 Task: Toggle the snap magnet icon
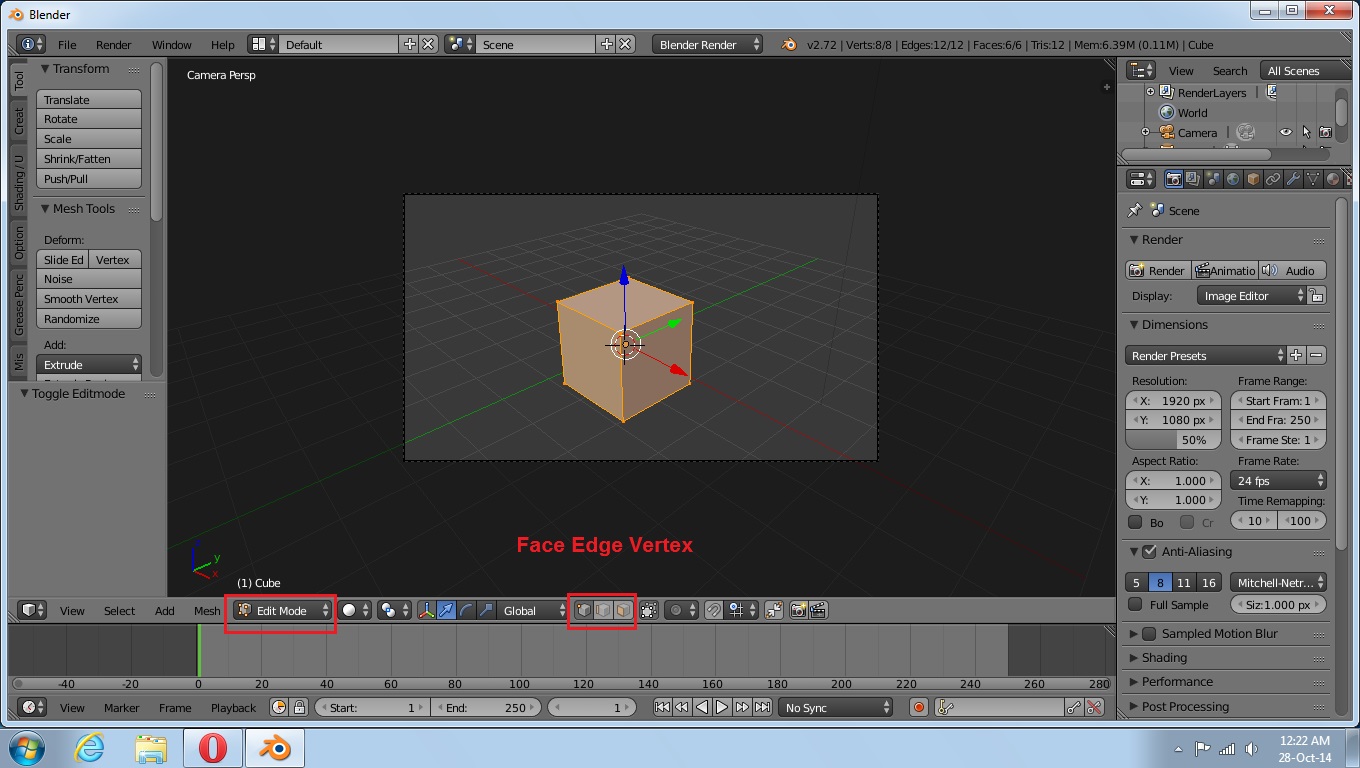tap(713, 610)
